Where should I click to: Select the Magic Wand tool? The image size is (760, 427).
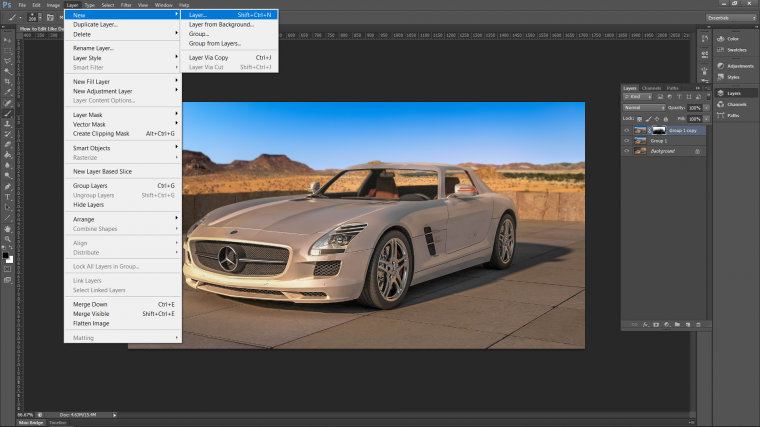point(7,71)
